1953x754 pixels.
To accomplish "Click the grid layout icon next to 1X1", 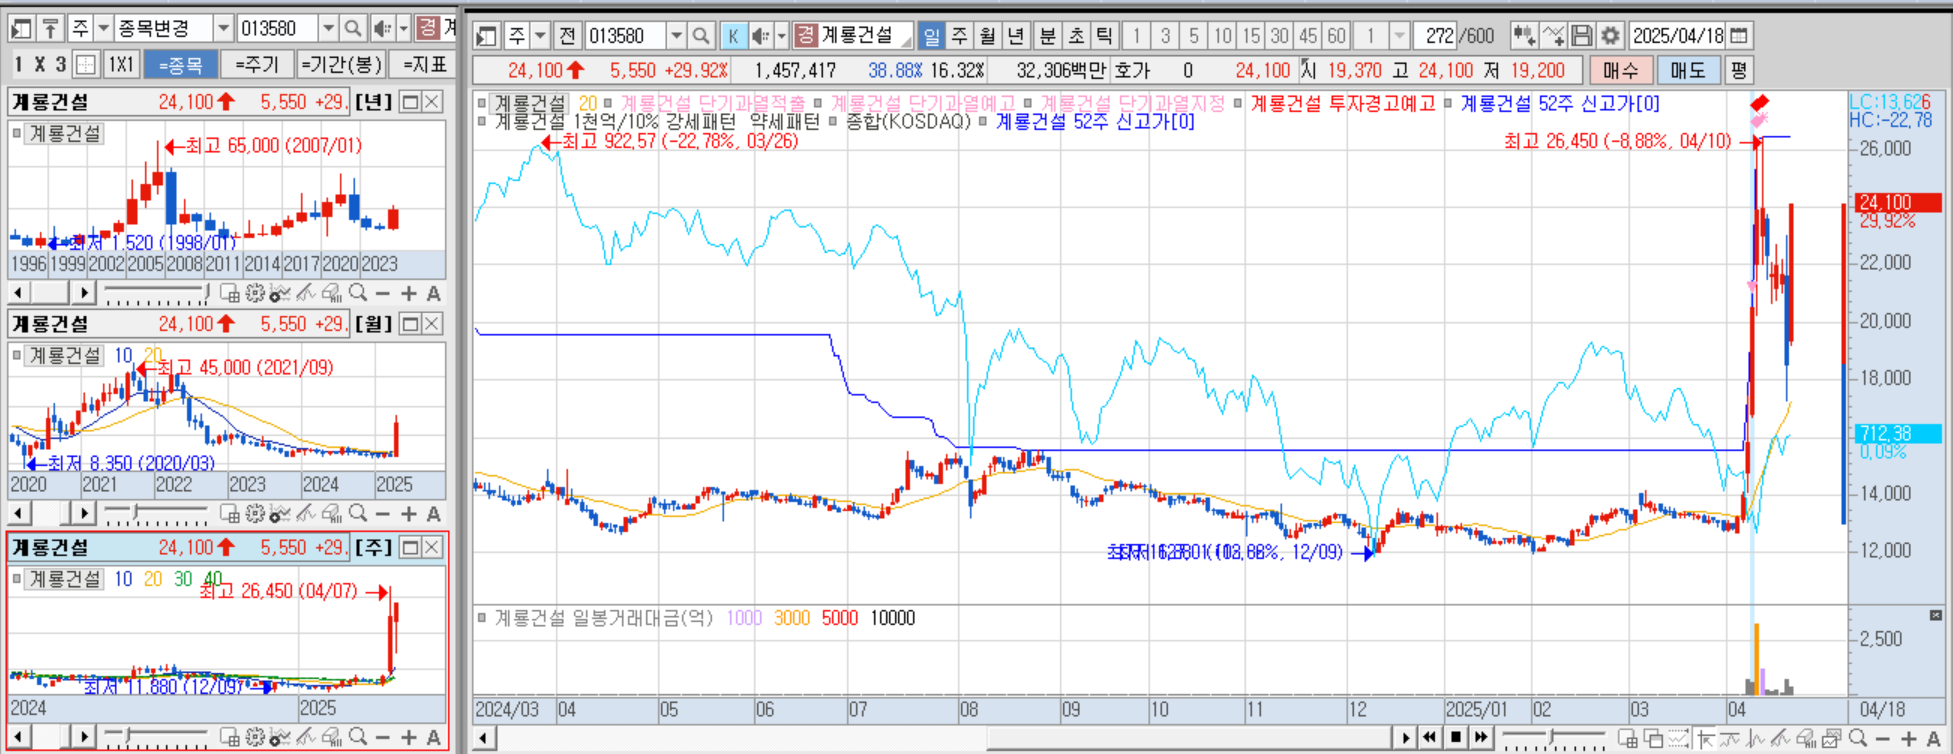I will (x=86, y=65).
